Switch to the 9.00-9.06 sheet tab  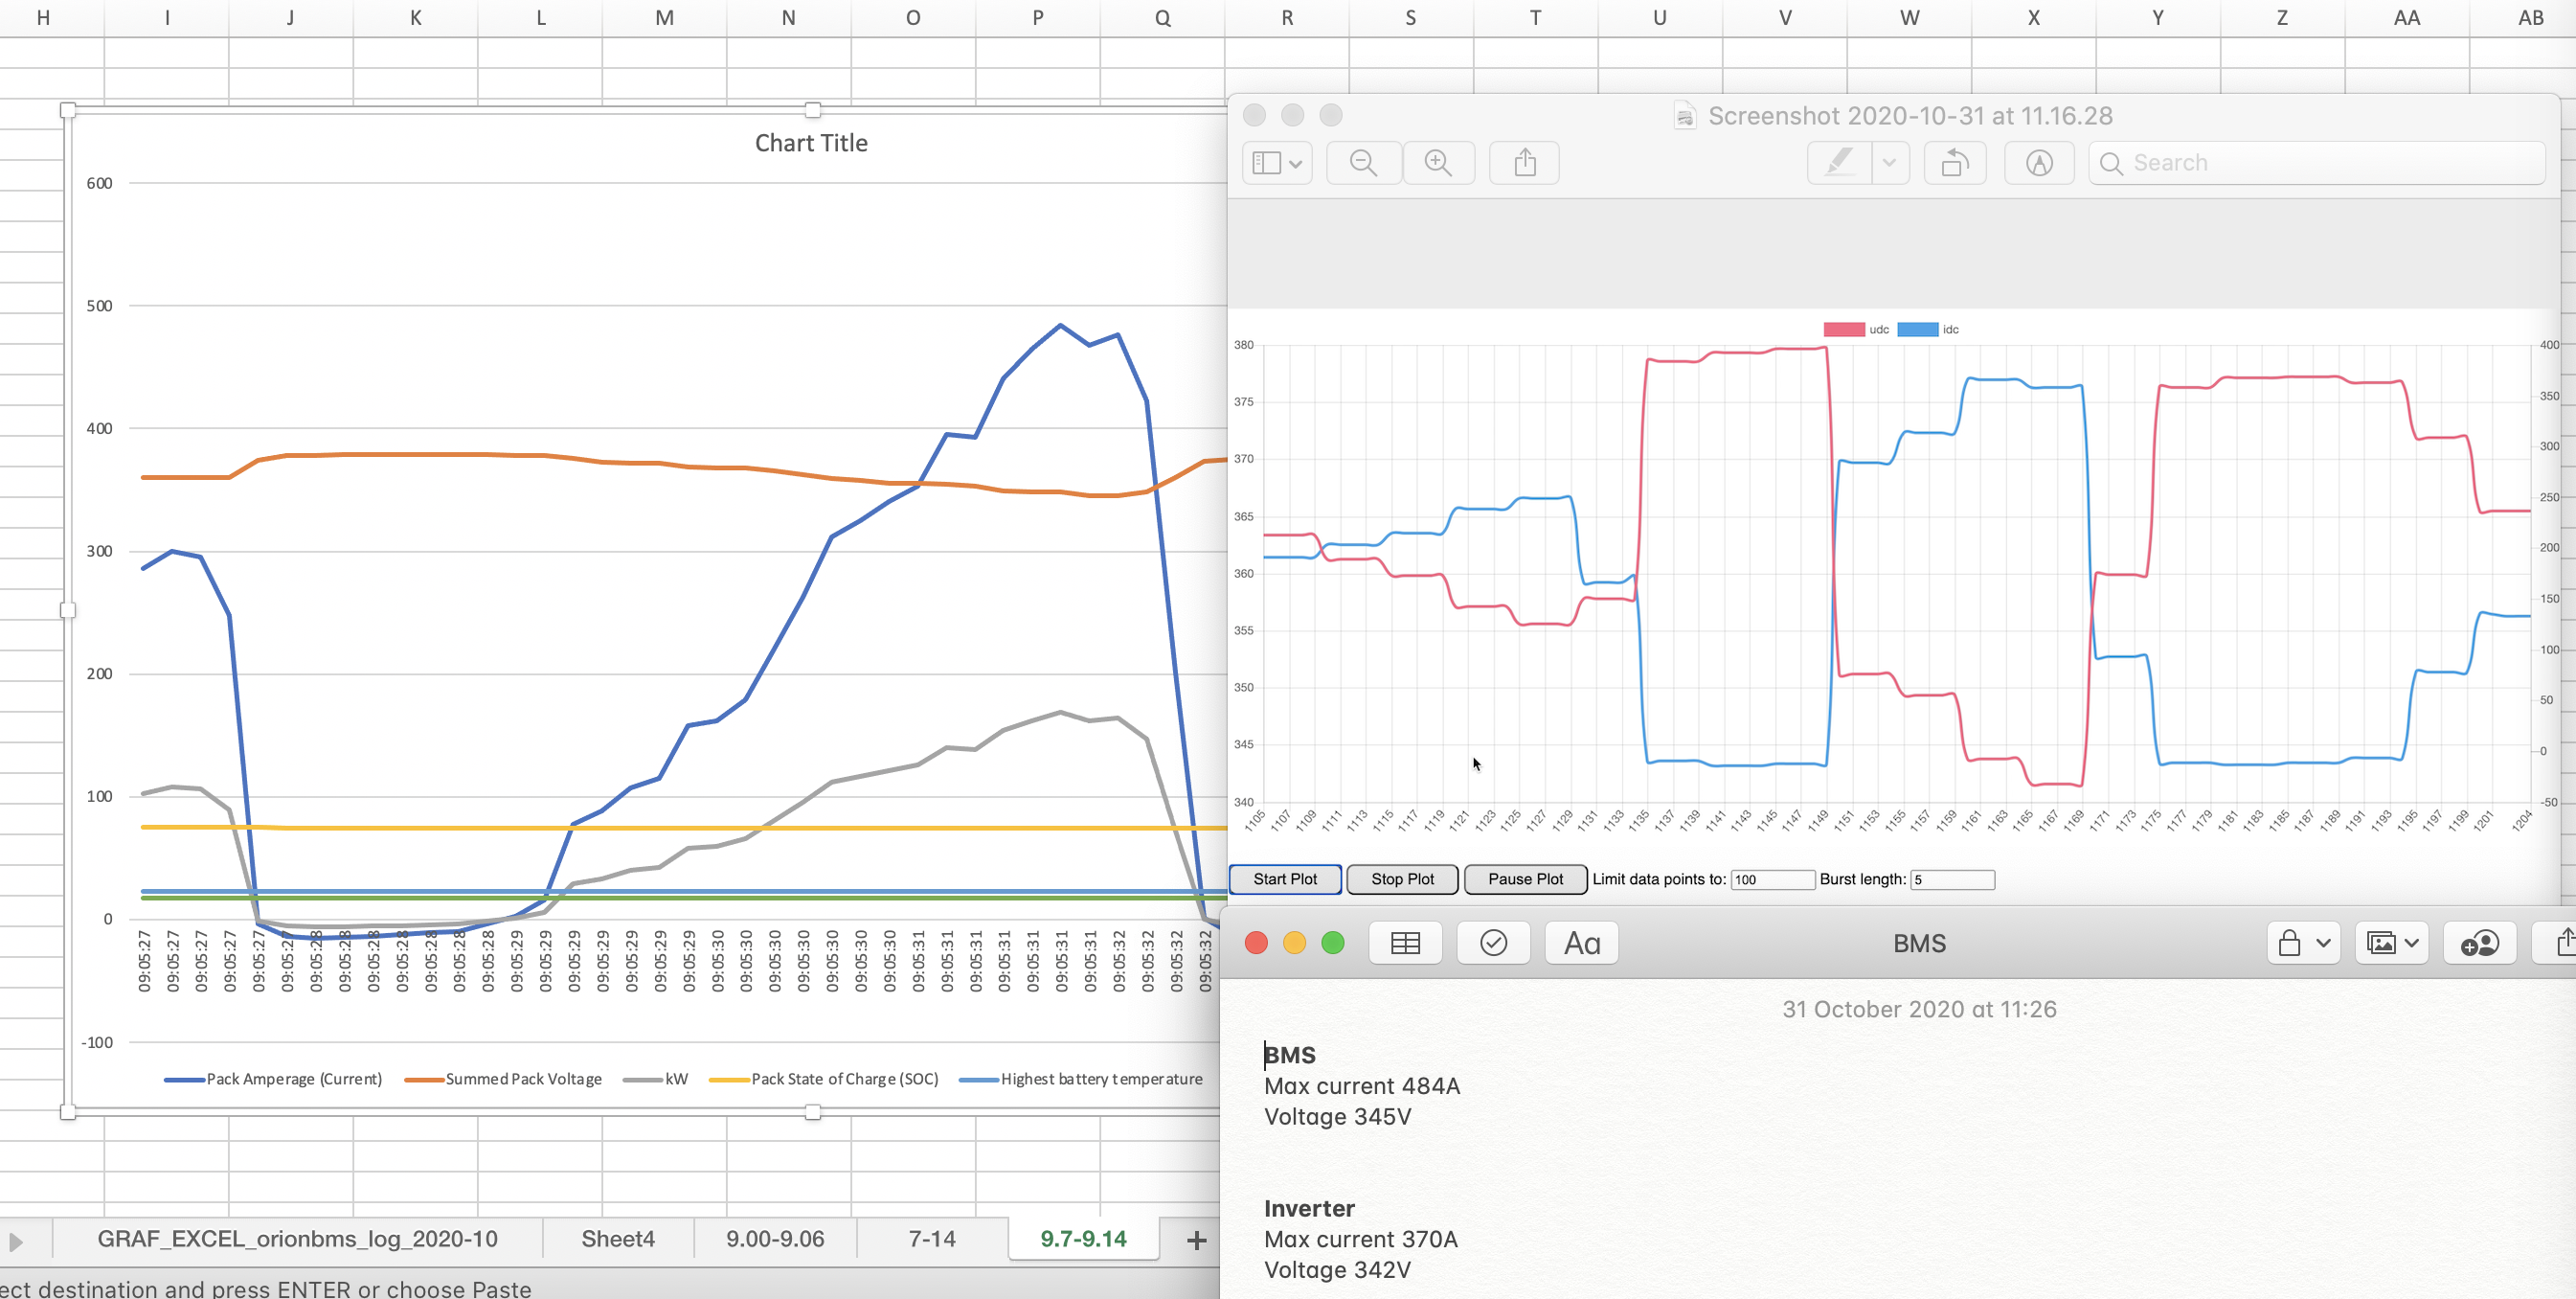775,1239
